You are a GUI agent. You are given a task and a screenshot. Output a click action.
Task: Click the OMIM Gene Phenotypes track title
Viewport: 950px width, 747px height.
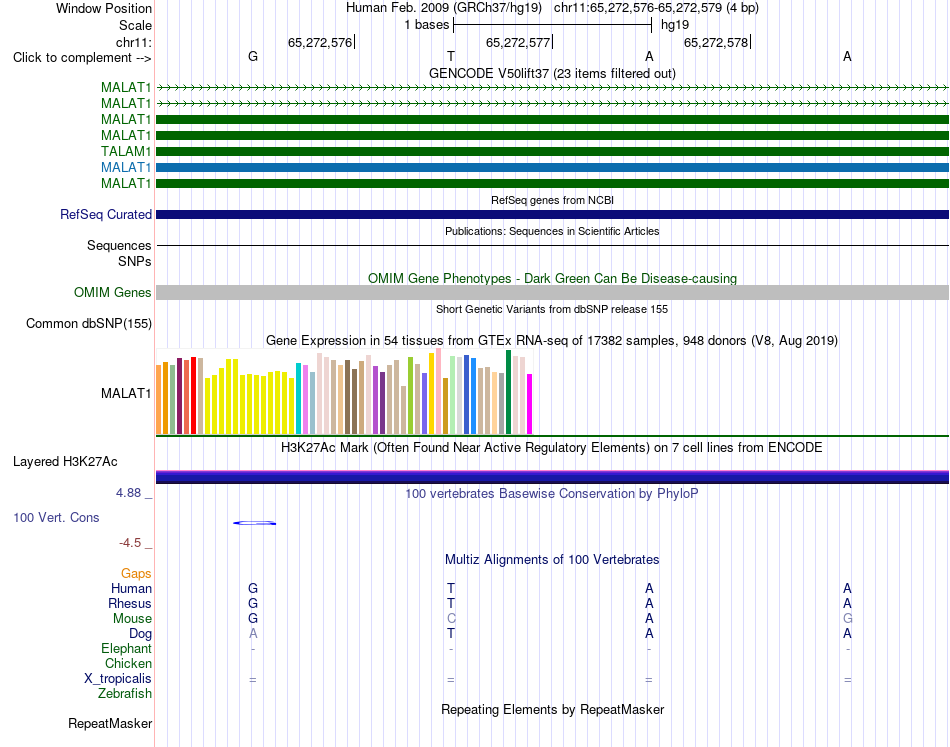click(552, 279)
